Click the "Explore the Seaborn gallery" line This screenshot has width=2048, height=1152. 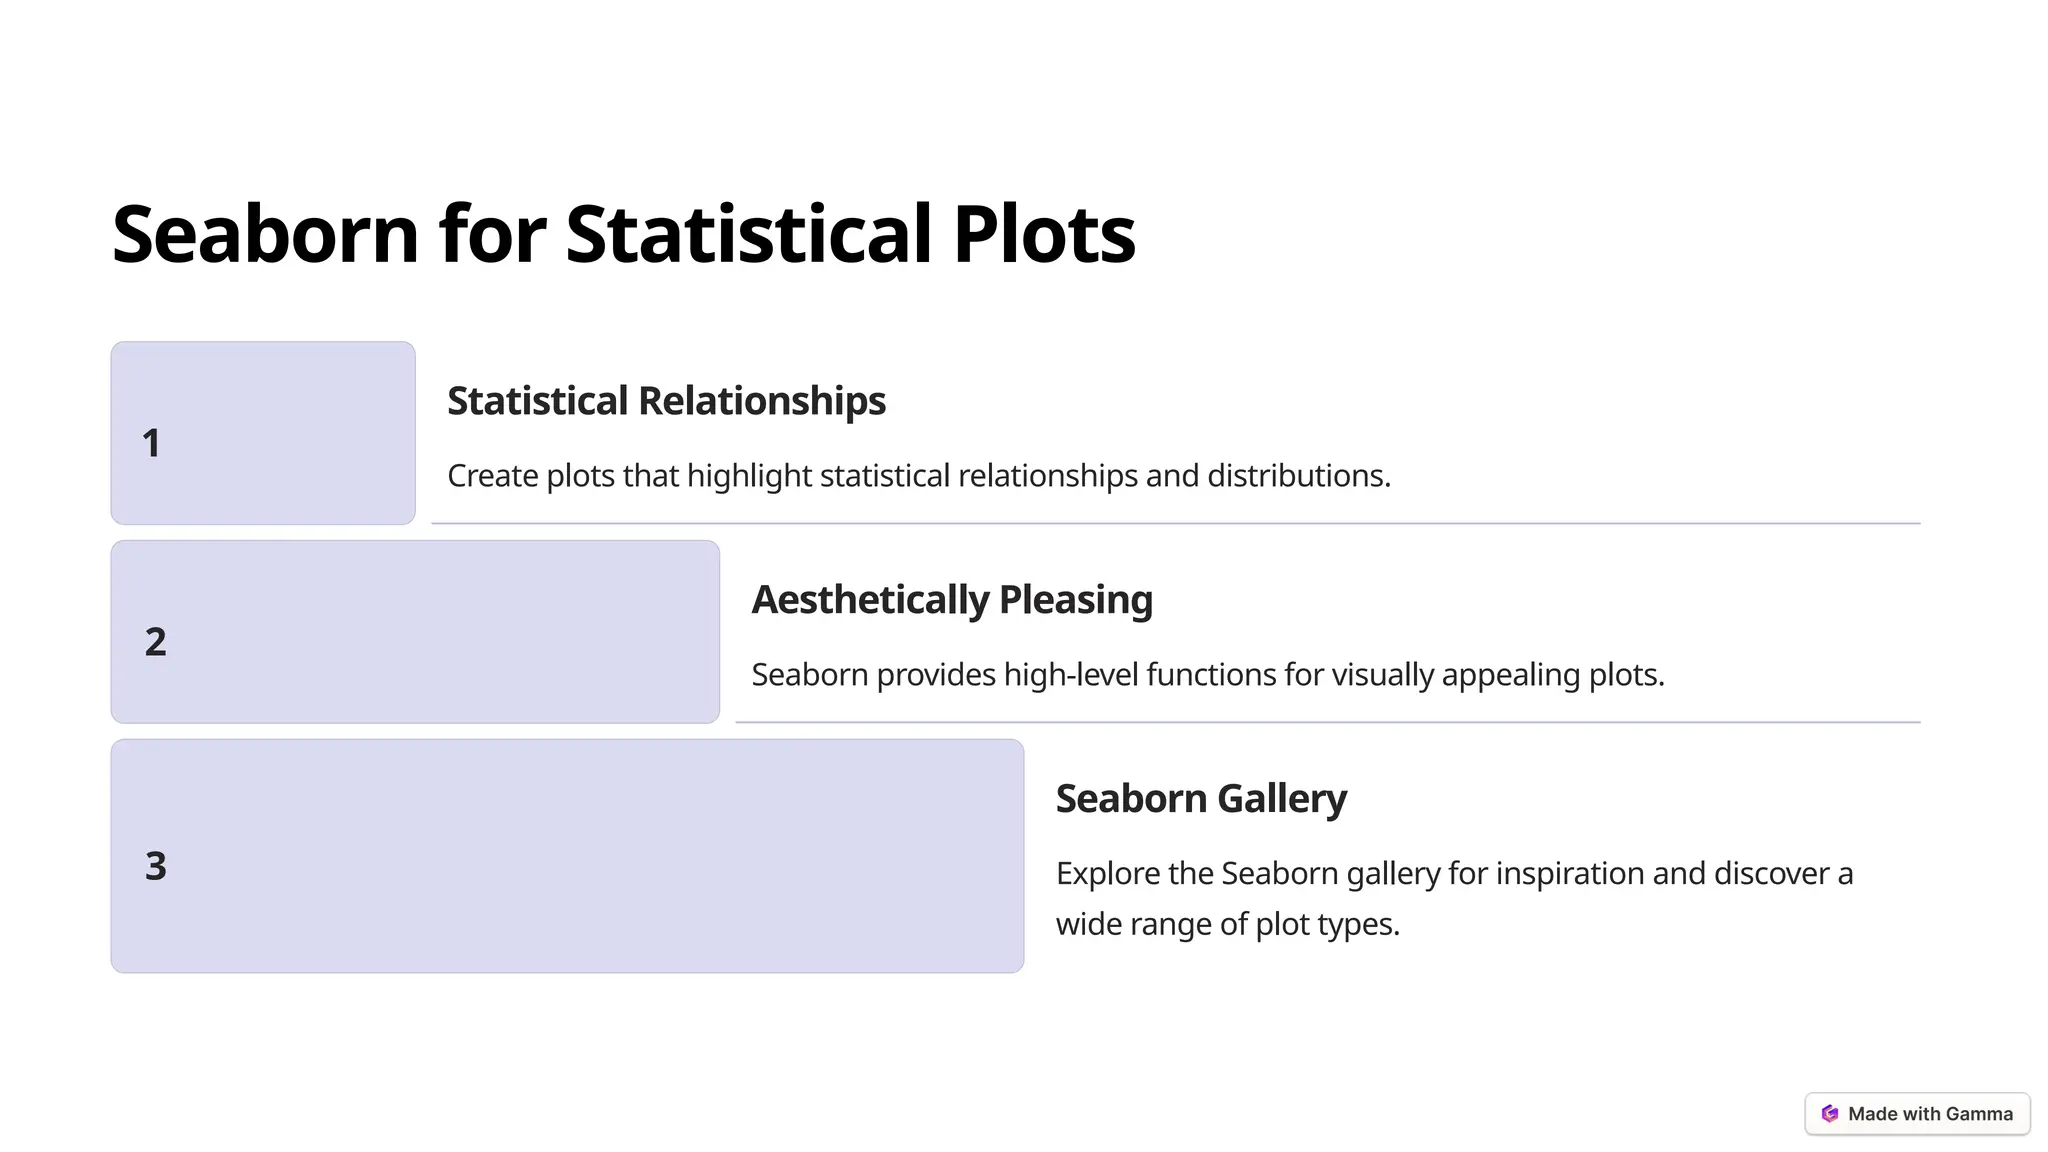pos(1454,874)
